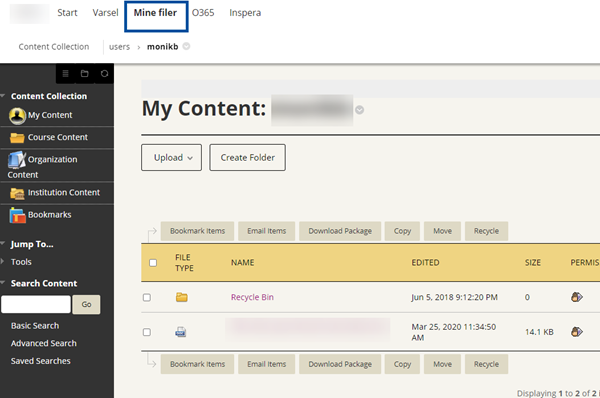The image size is (600, 398).
Task: Click the bottom Copy button
Action: point(402,364)
